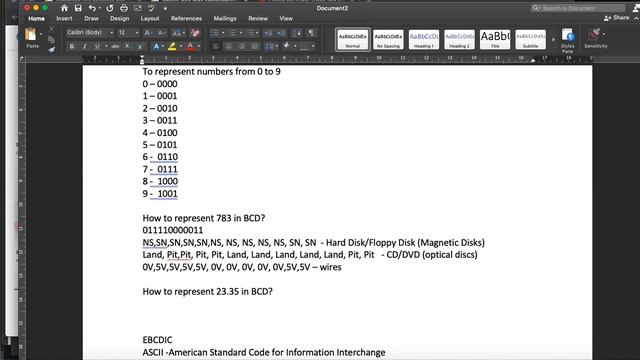This screenshot has height=360, width=640.
Task: Apply the Subtitle style
Action: coord(530,40)
